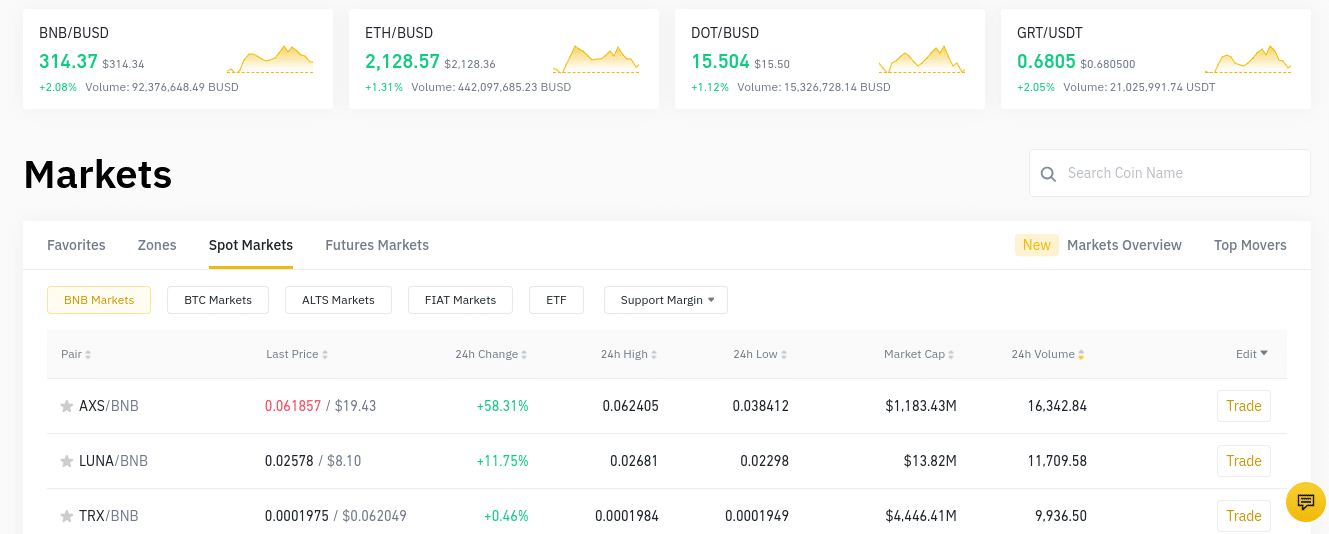Viewport: 1329px width, 534px height.
Task: Trade the LUNA/BNB pair
Action: (x=1244, y=461)
